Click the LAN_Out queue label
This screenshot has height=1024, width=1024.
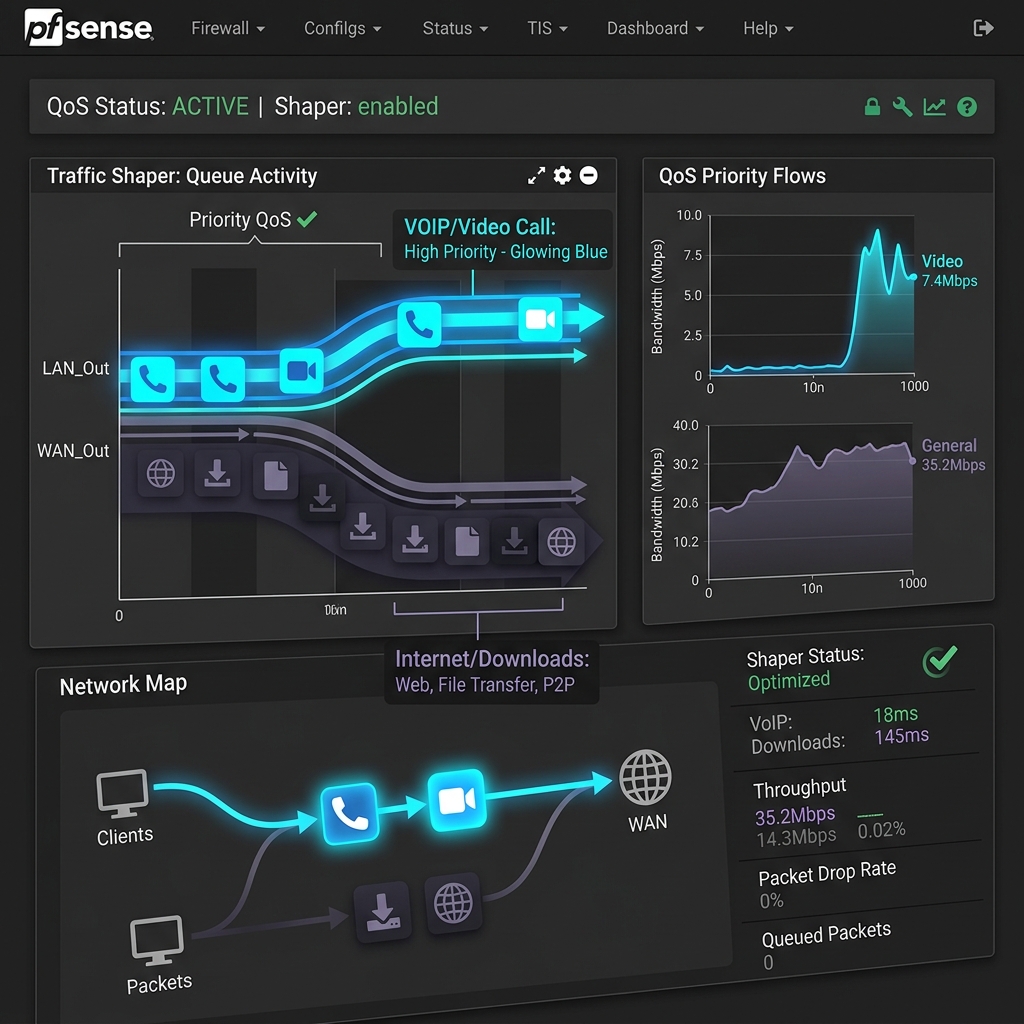(76, 368)
